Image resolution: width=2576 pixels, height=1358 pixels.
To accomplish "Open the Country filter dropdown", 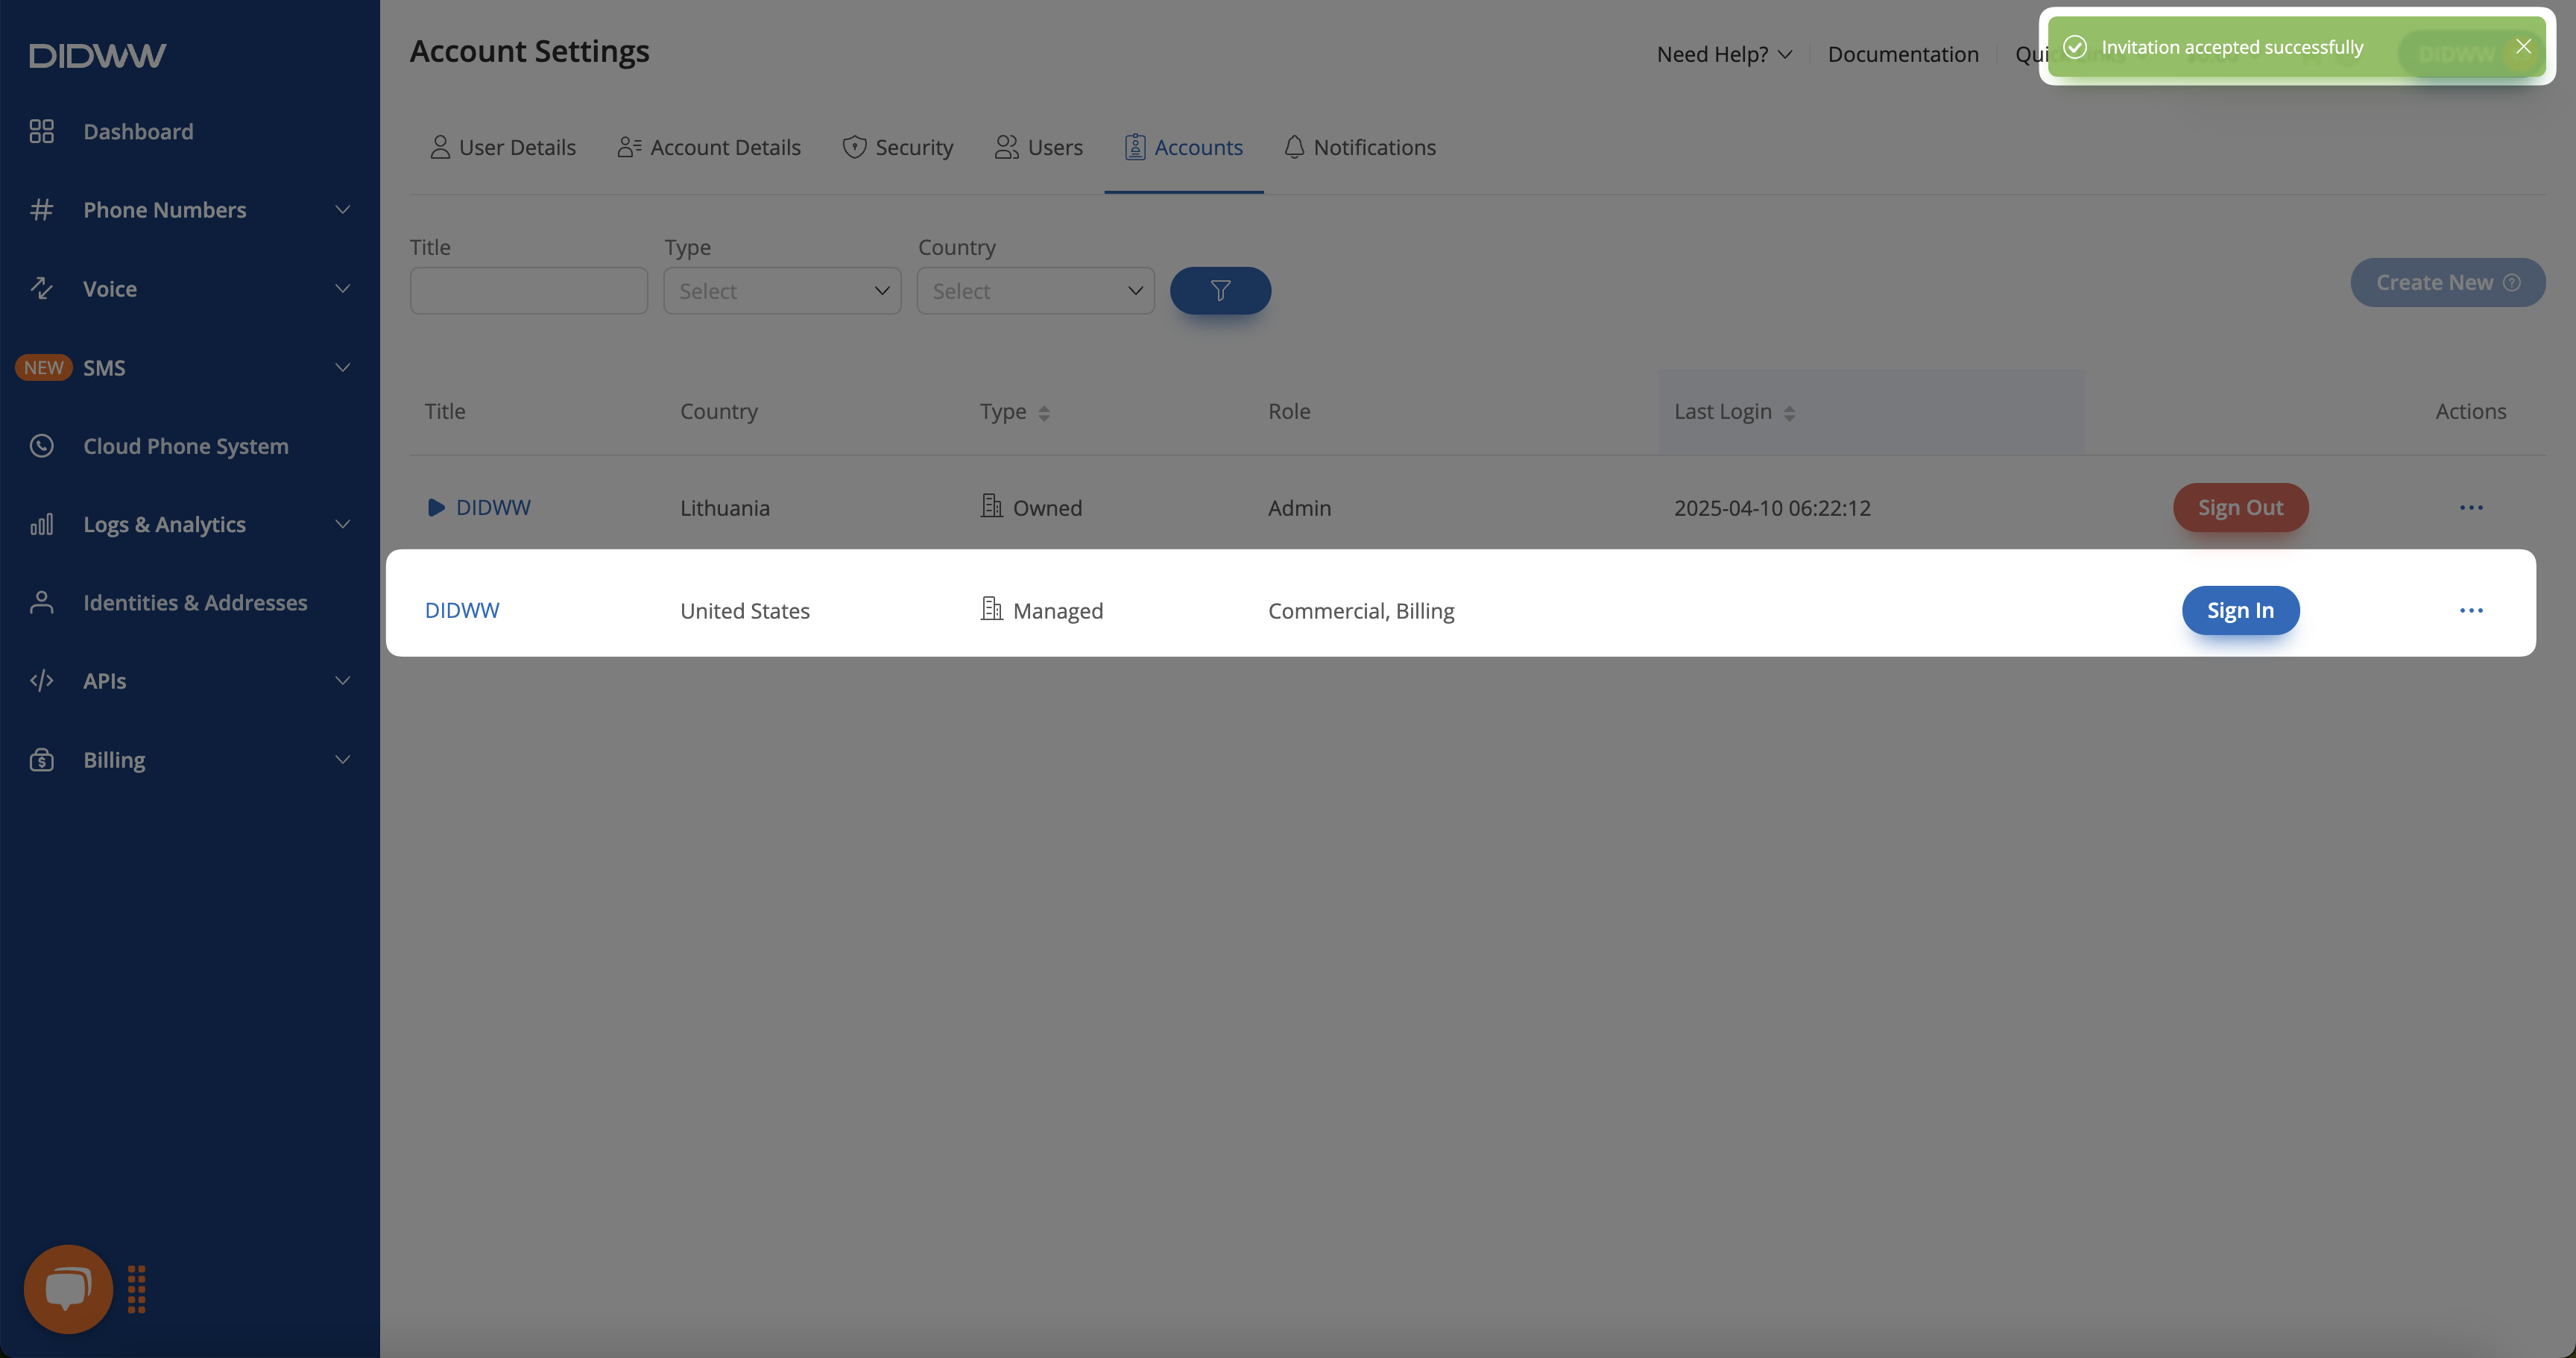I will [x=1035, y=291].
